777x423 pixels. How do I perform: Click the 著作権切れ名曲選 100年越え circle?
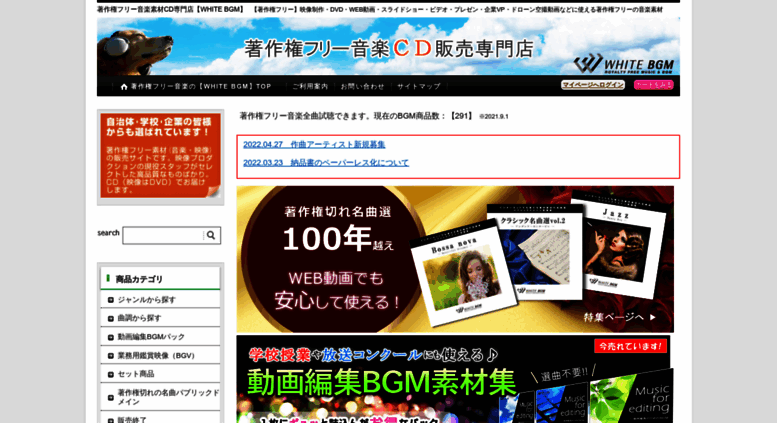coord(331,259)
